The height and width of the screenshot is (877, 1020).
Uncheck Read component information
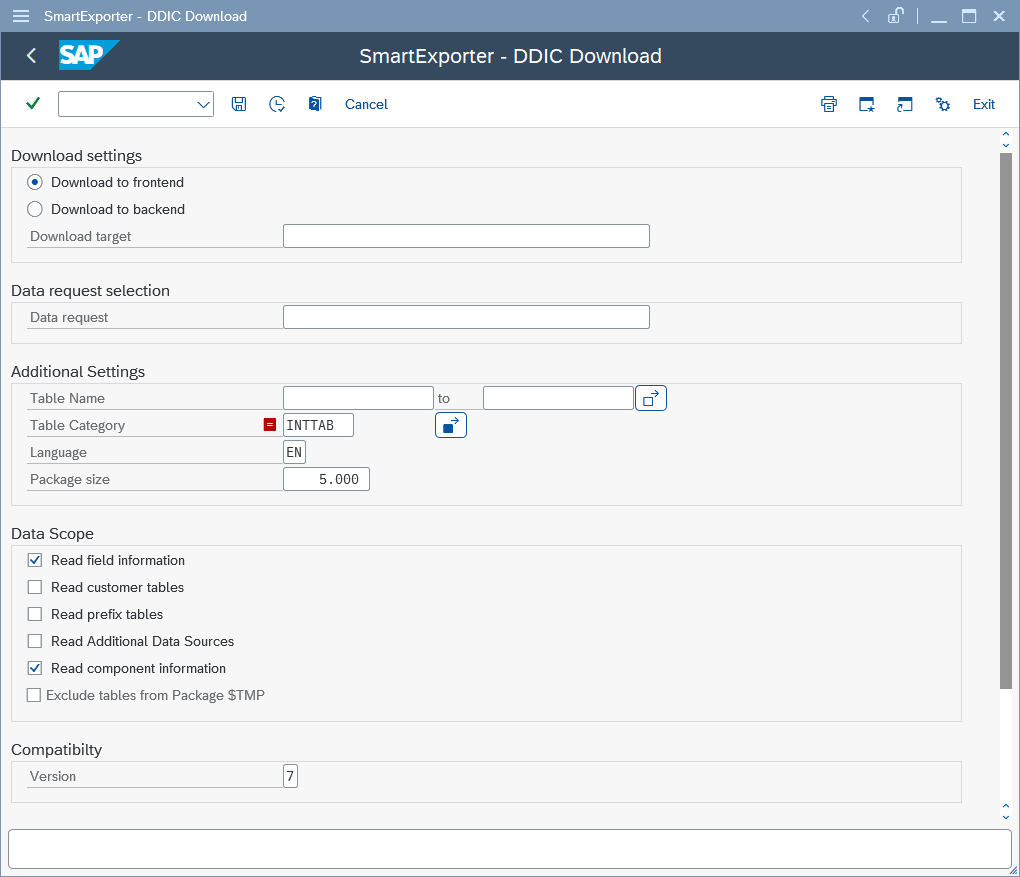click(35, 668)
